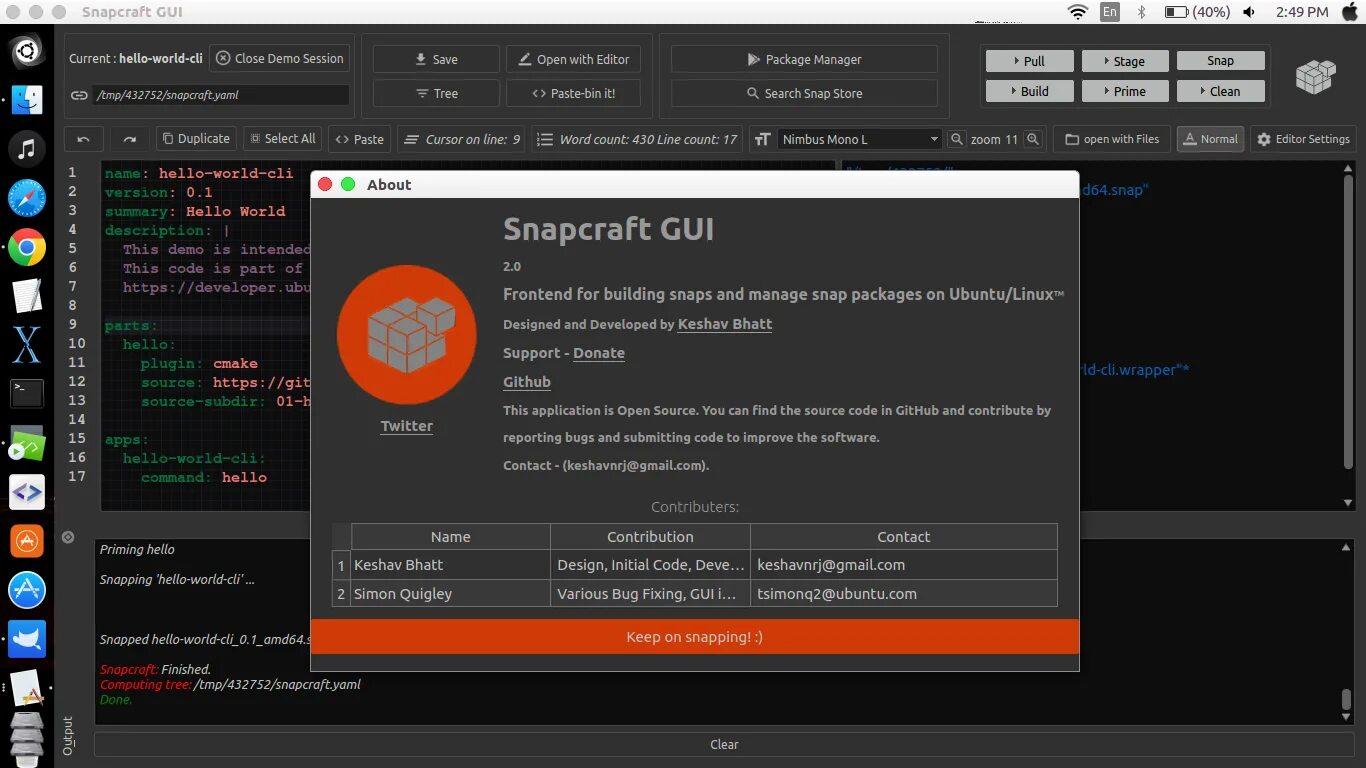Image resolution: width=1366 pixels, height=768 pixels.
Task: Run the Build snapcraft step
Action: (1029, 91)
